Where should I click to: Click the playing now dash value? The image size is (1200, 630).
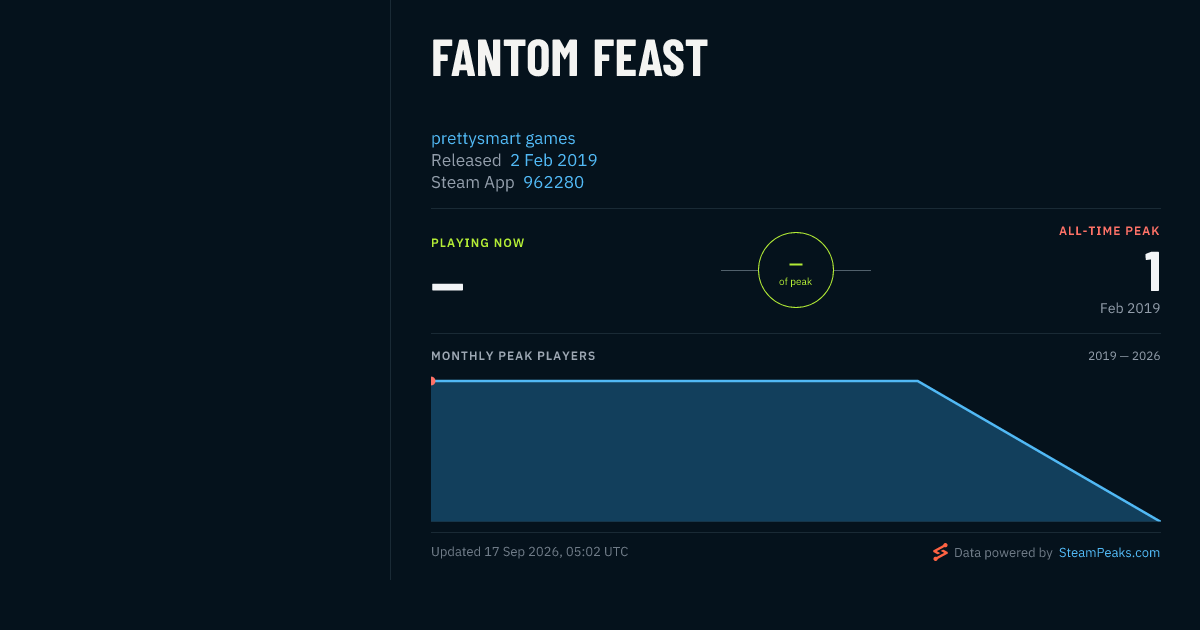tap(447, 286)
